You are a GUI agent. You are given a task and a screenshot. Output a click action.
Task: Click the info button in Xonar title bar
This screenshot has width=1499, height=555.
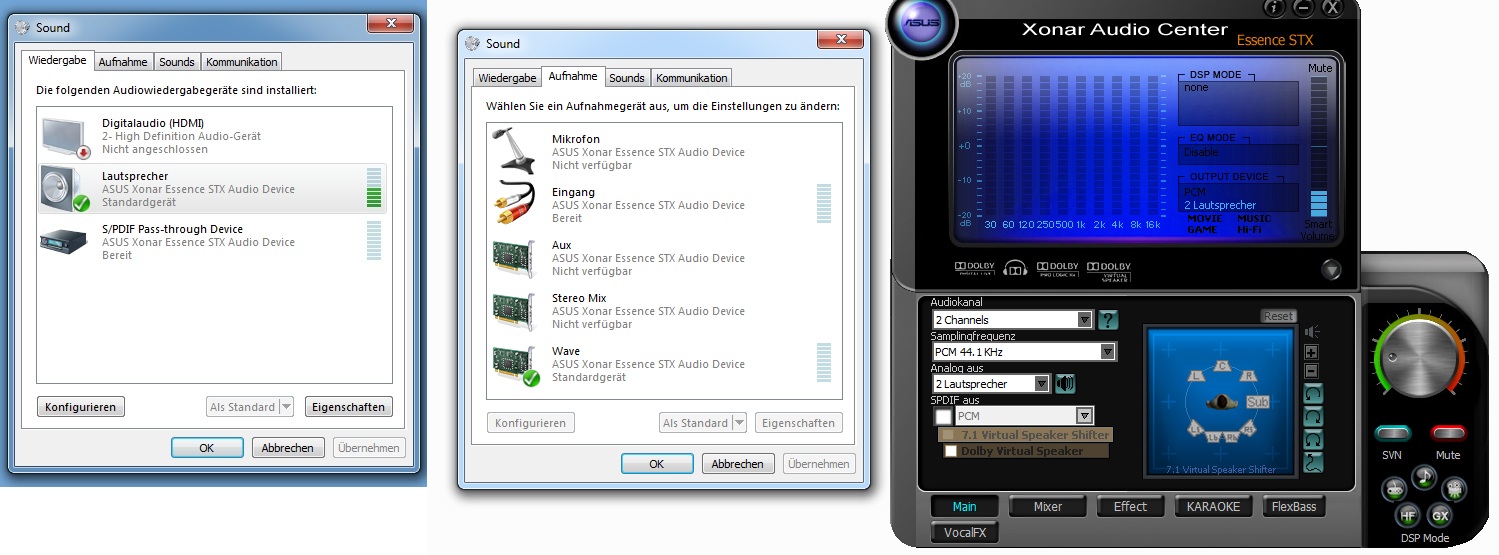click(1274, 7)
